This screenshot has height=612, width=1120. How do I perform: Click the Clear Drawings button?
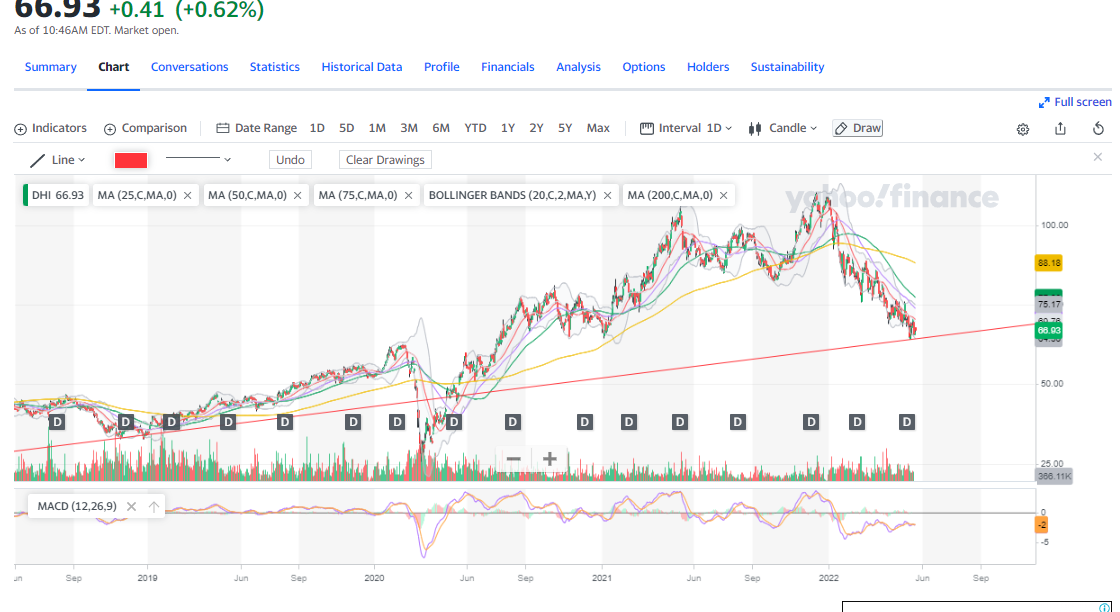click(x=385, y=160)
